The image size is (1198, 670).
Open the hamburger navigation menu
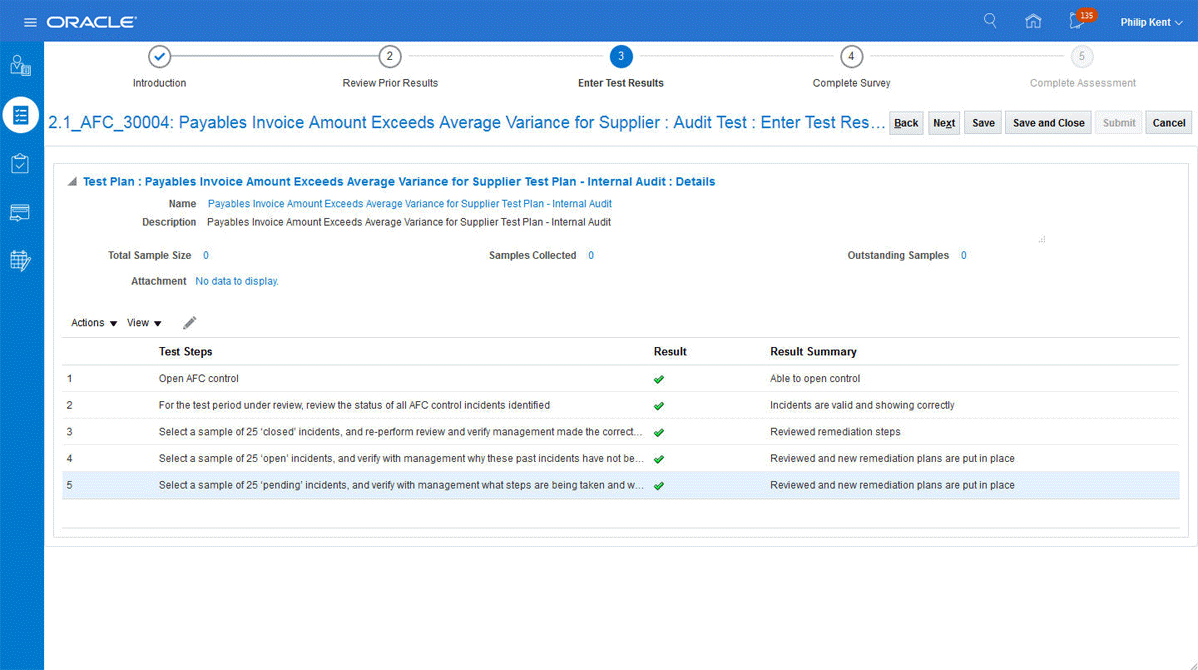coord(30,22)
